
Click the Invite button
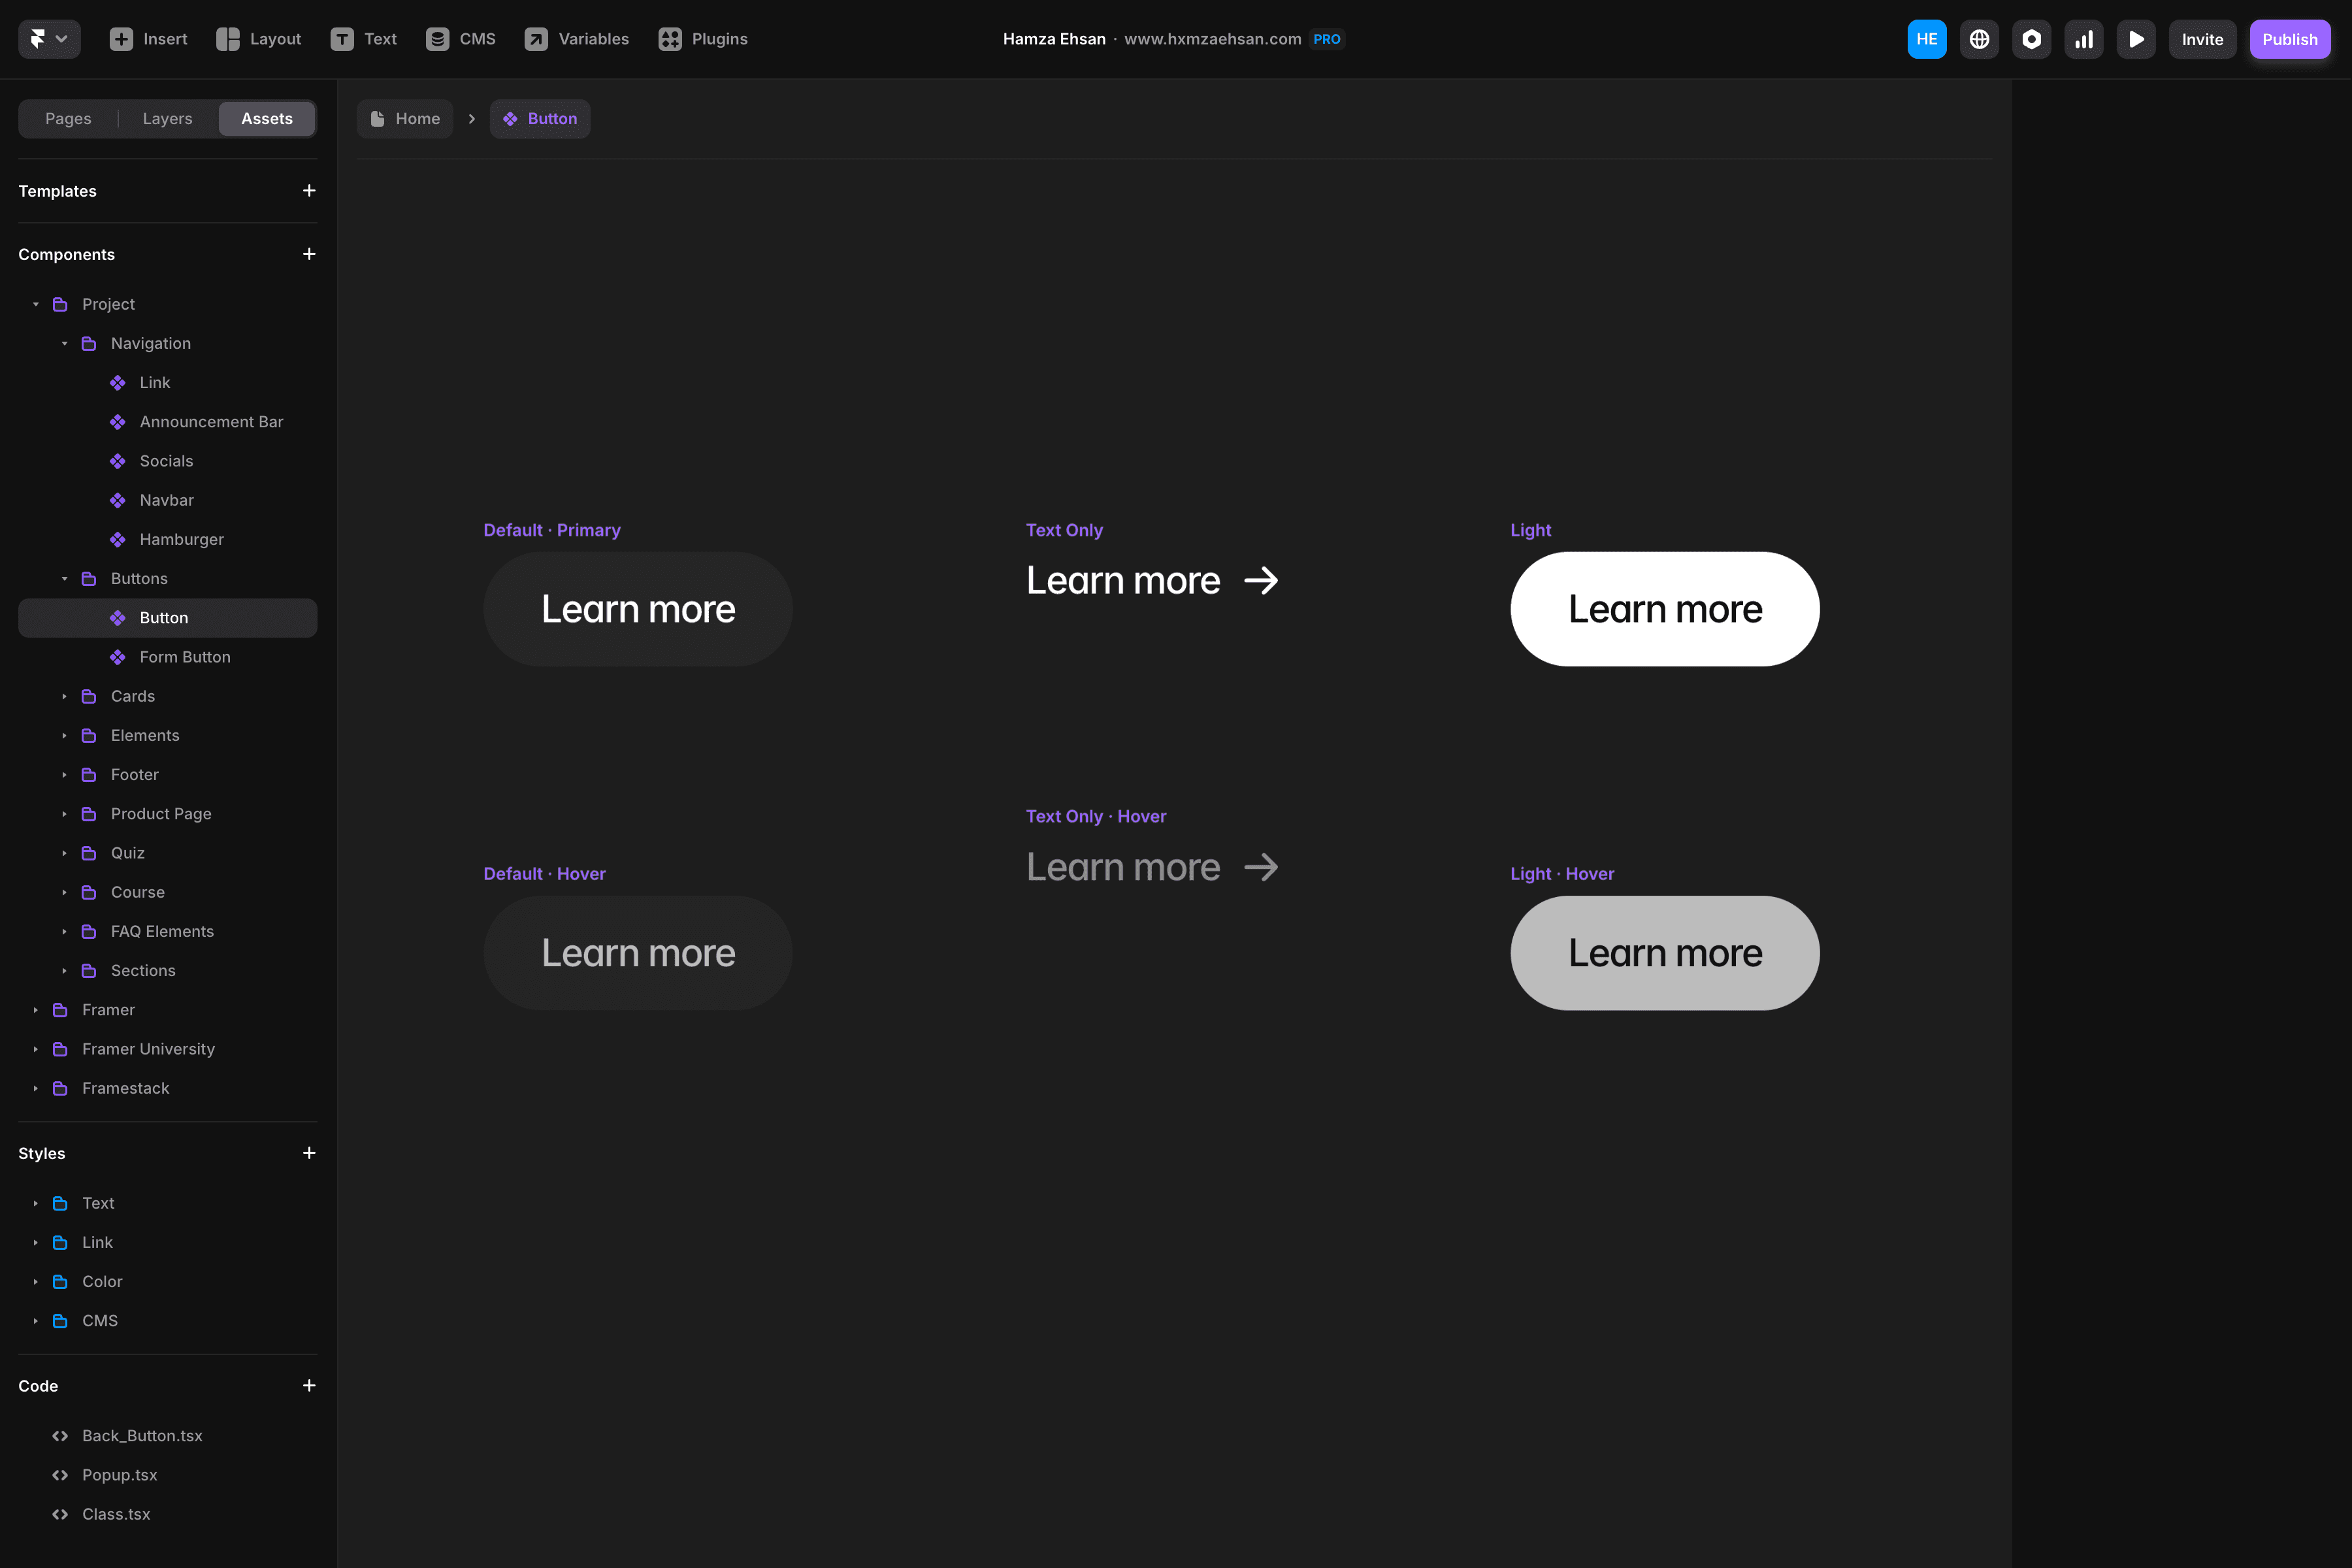pos(2202,39)
